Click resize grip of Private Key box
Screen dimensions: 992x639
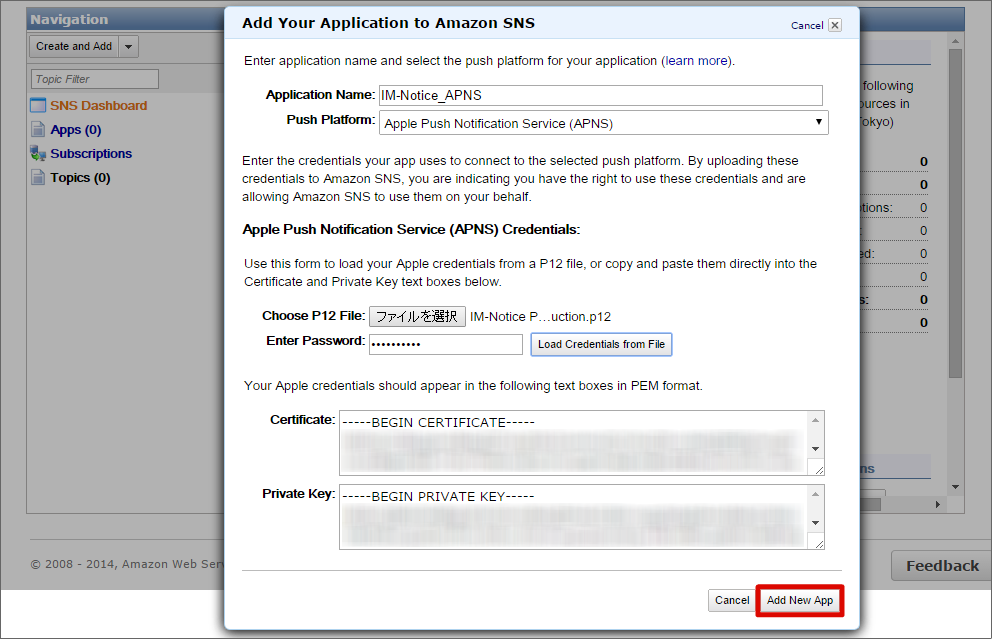(819, 543)
